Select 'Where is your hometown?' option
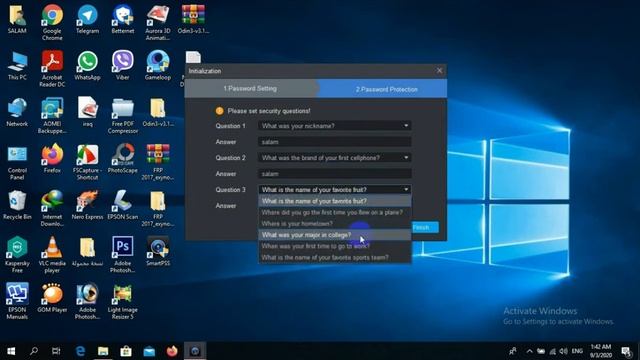 click(335, 224)
